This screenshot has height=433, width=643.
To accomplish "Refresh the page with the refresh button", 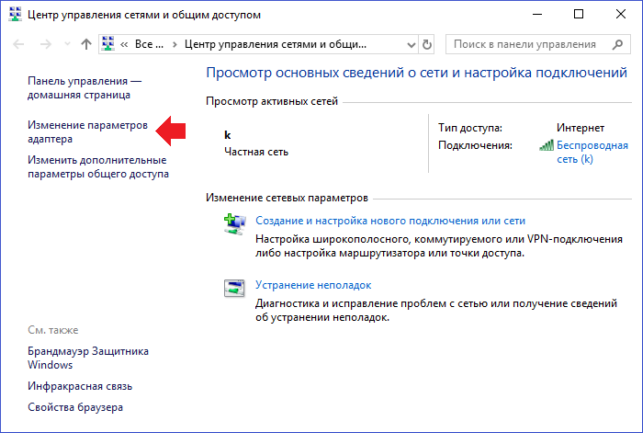I will [427, 44].
